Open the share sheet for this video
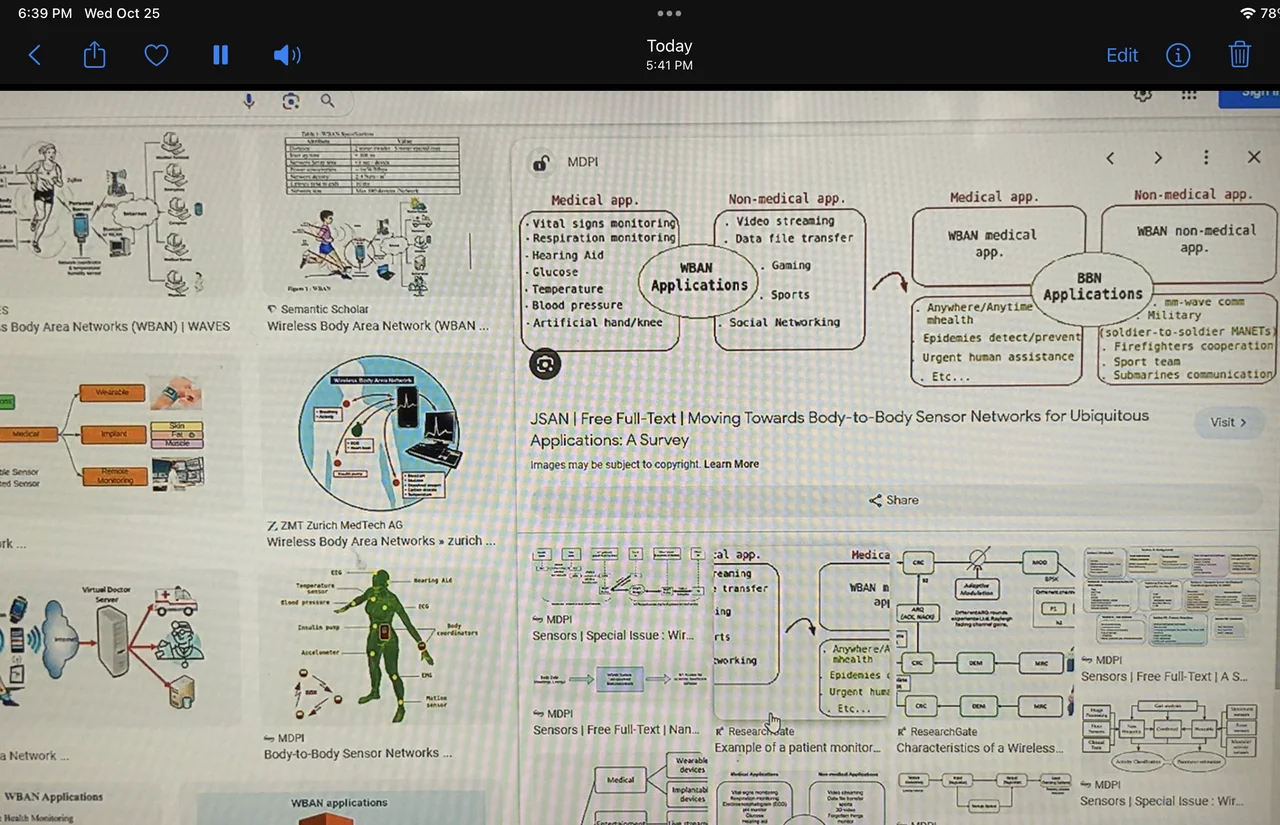1280x825 pixels. [94, 54]
